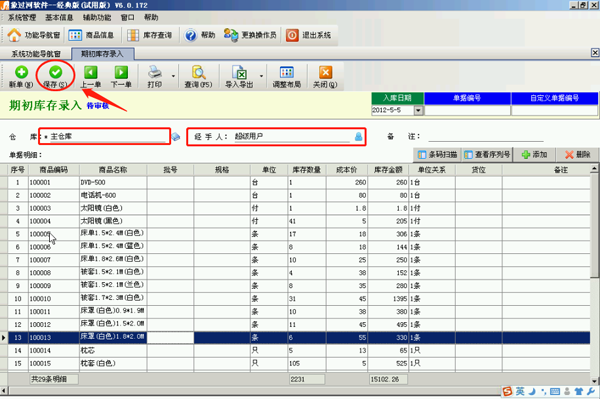Toggle the 英 language mode in IME bar

click(520, 391)
